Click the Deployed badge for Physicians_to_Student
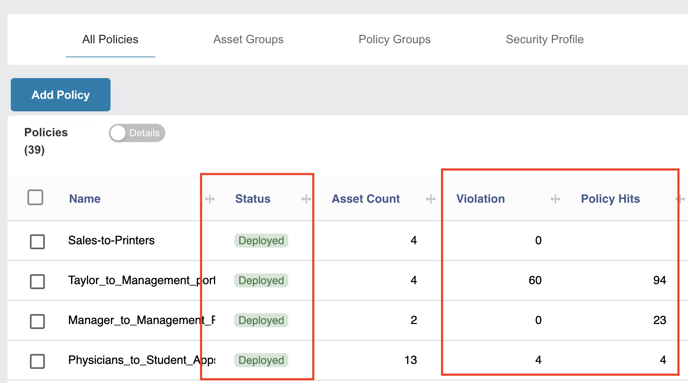 (x=261, y=360)
